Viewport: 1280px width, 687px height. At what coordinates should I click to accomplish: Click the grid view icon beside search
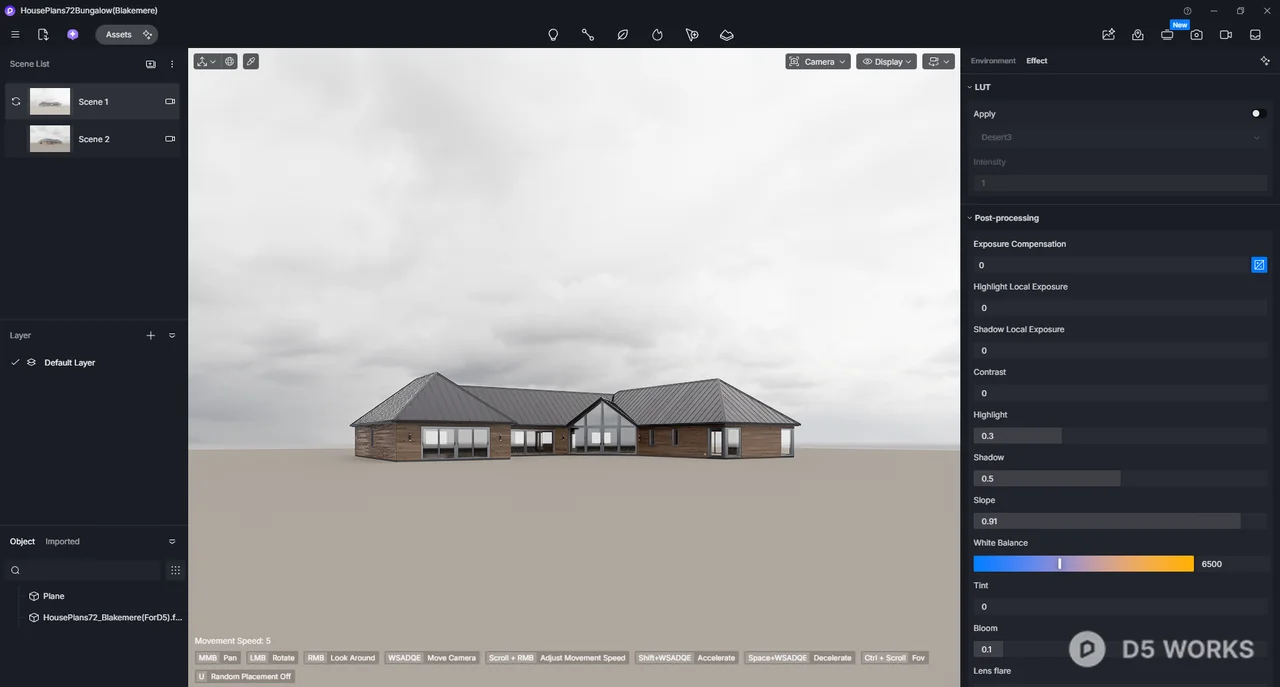click(175, 570)
